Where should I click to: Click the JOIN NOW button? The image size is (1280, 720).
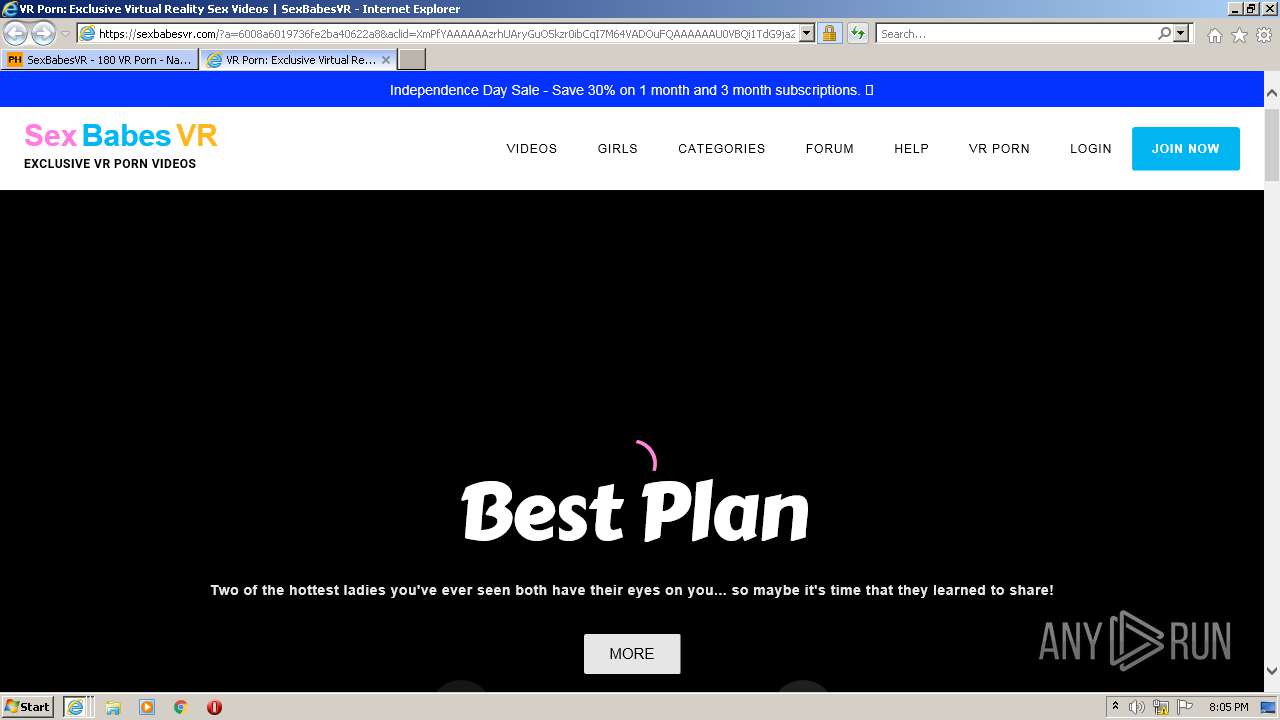click(1185, 148)
